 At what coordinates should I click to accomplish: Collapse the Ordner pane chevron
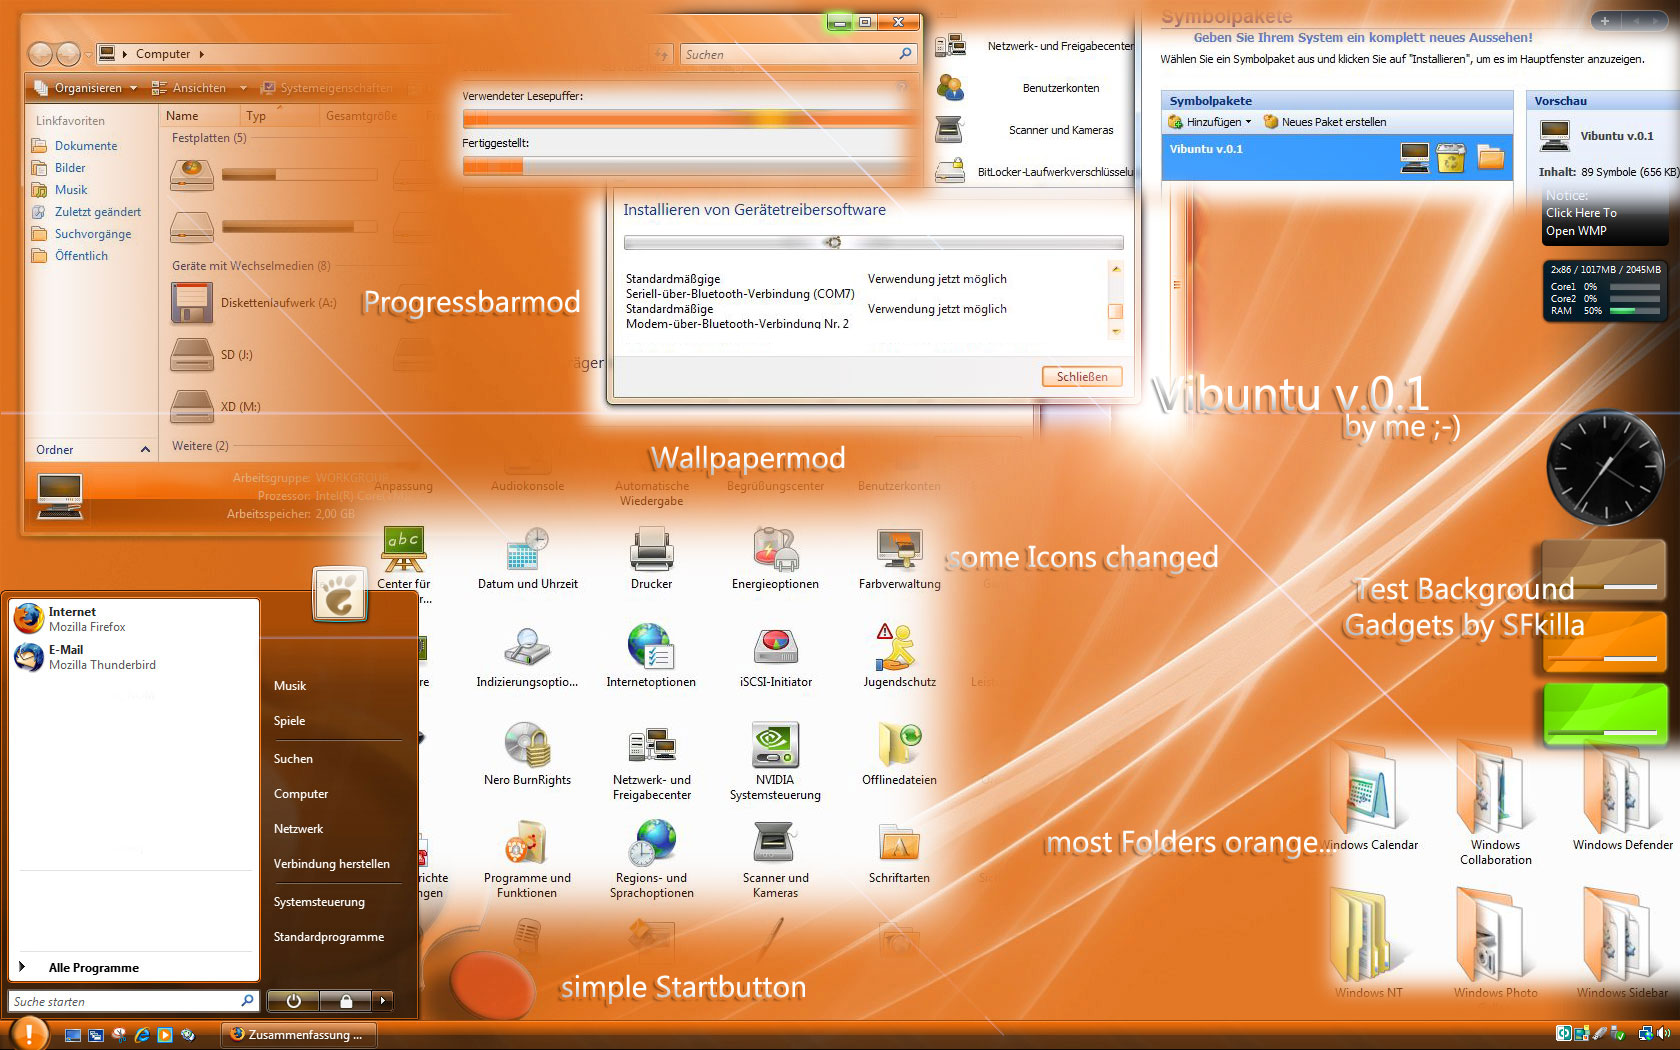point(145,450)
